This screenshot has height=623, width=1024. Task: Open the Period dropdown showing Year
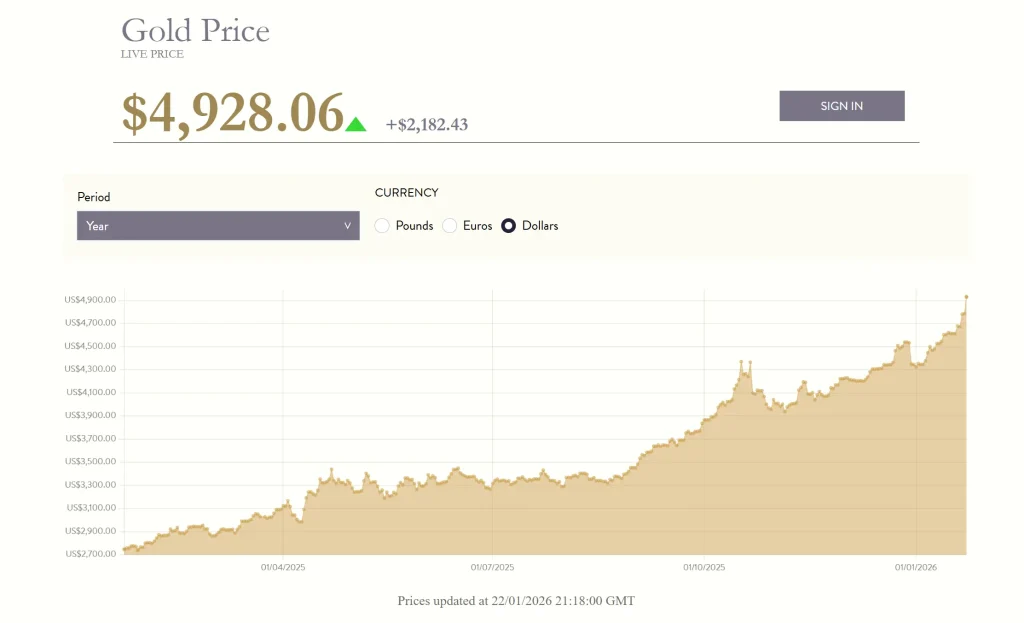click(218, 225)
